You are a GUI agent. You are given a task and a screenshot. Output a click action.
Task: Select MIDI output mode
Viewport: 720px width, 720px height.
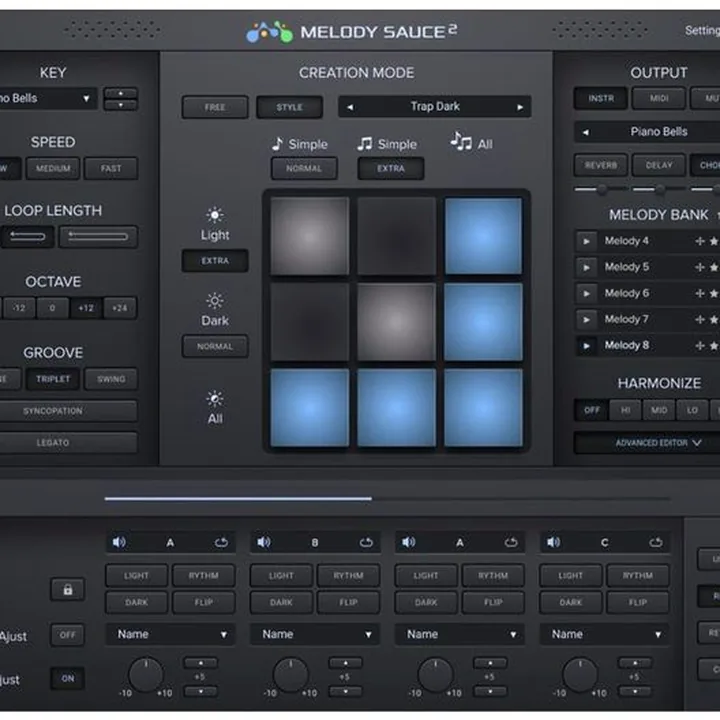(659, 98)
